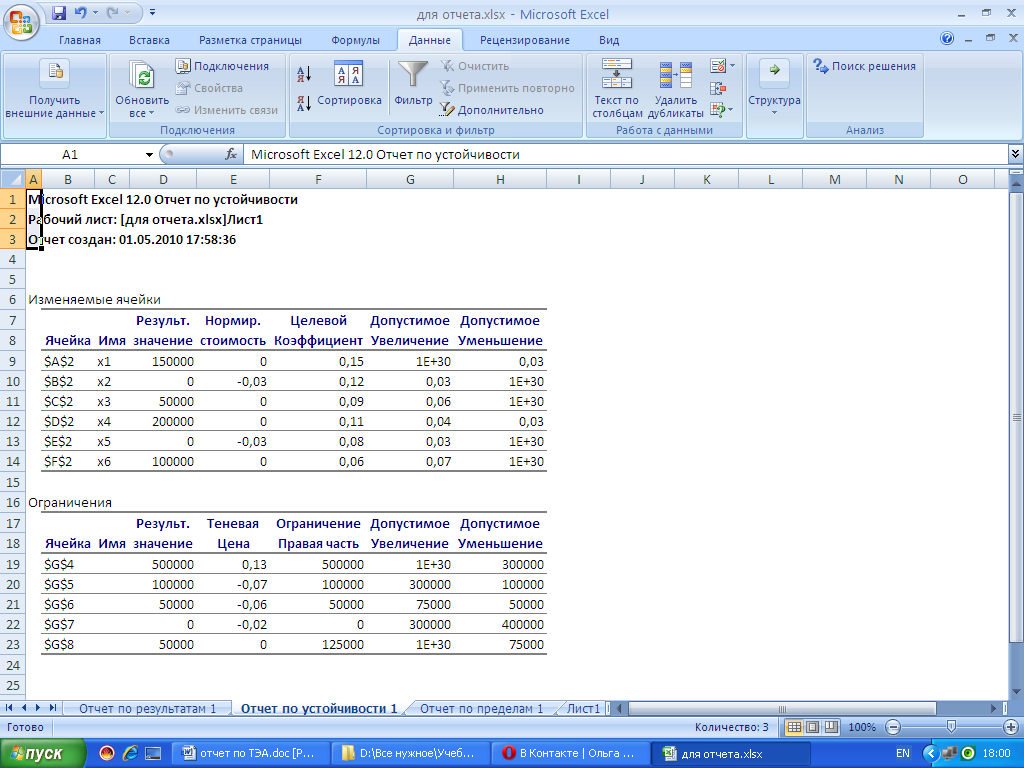Open Text to Columns (Текст по столбцам)
The height and width of the screenshot is (768, 1024).
[616, 89]
